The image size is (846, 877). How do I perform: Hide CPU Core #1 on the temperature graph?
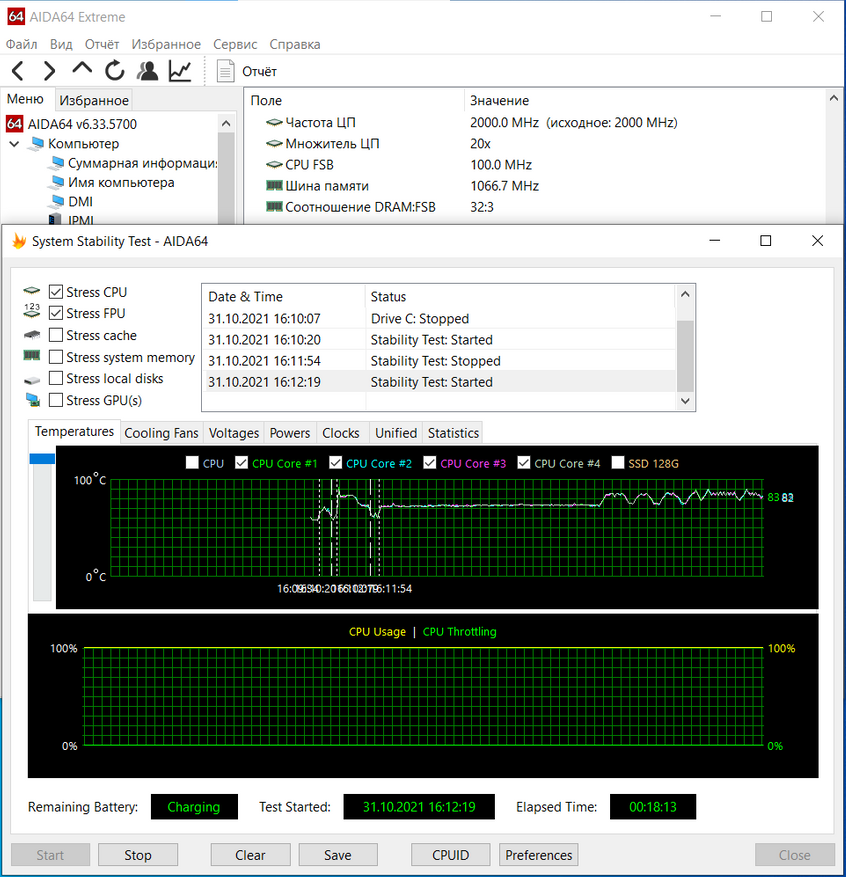[242, 463]
